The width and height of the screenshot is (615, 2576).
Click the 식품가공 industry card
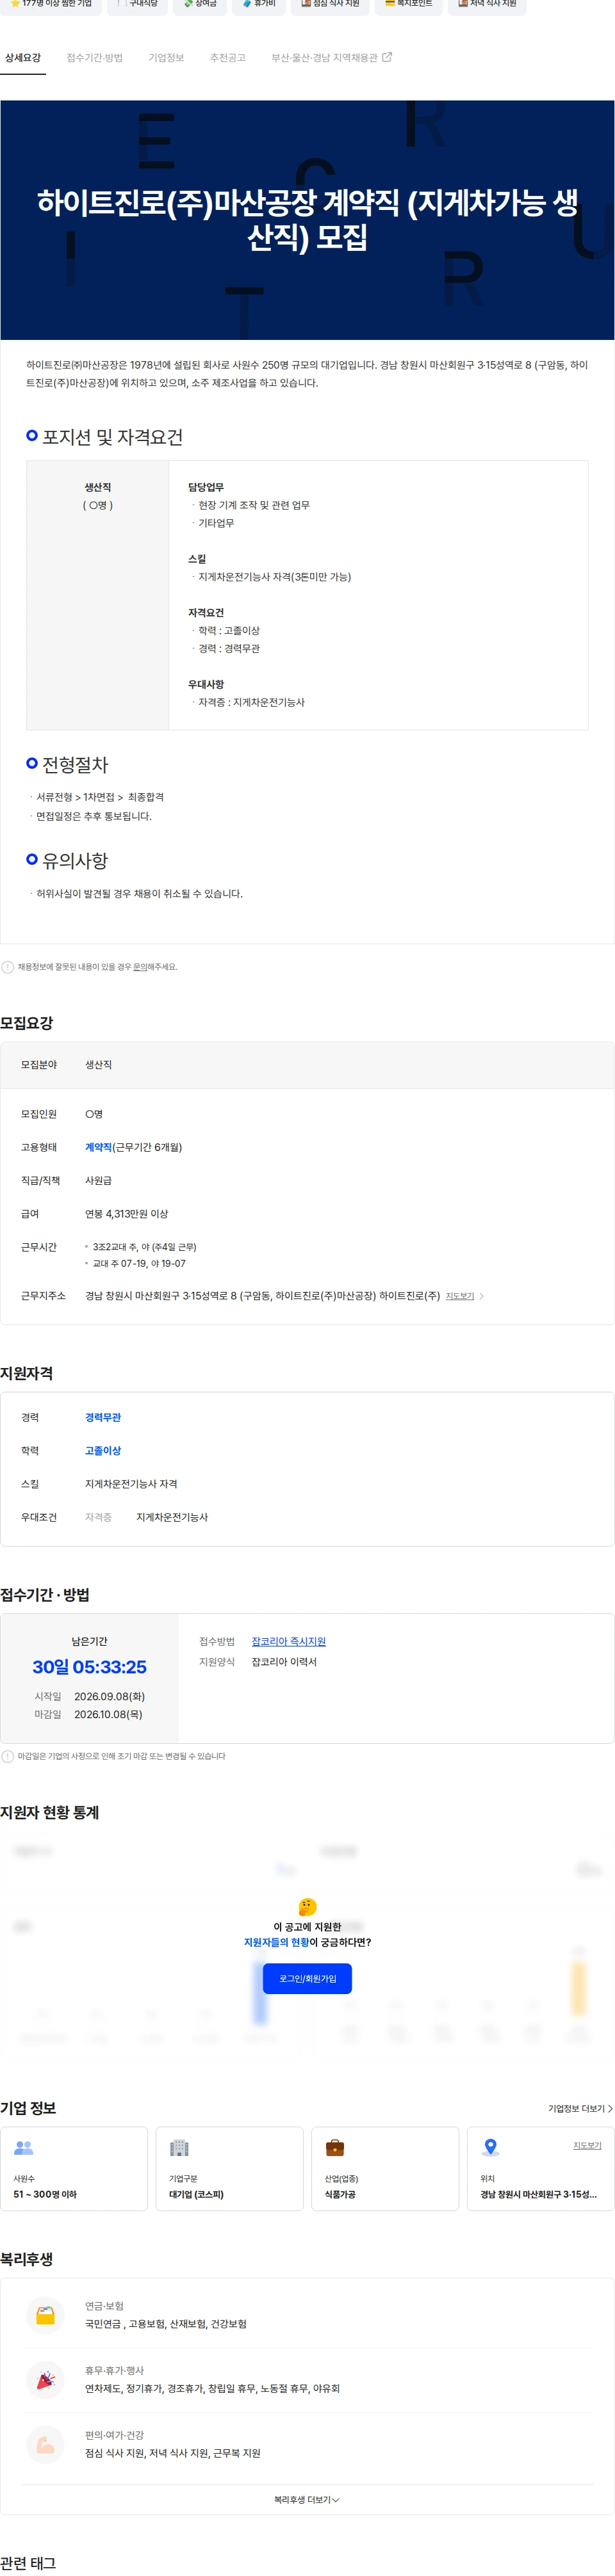coord(385,2168)
